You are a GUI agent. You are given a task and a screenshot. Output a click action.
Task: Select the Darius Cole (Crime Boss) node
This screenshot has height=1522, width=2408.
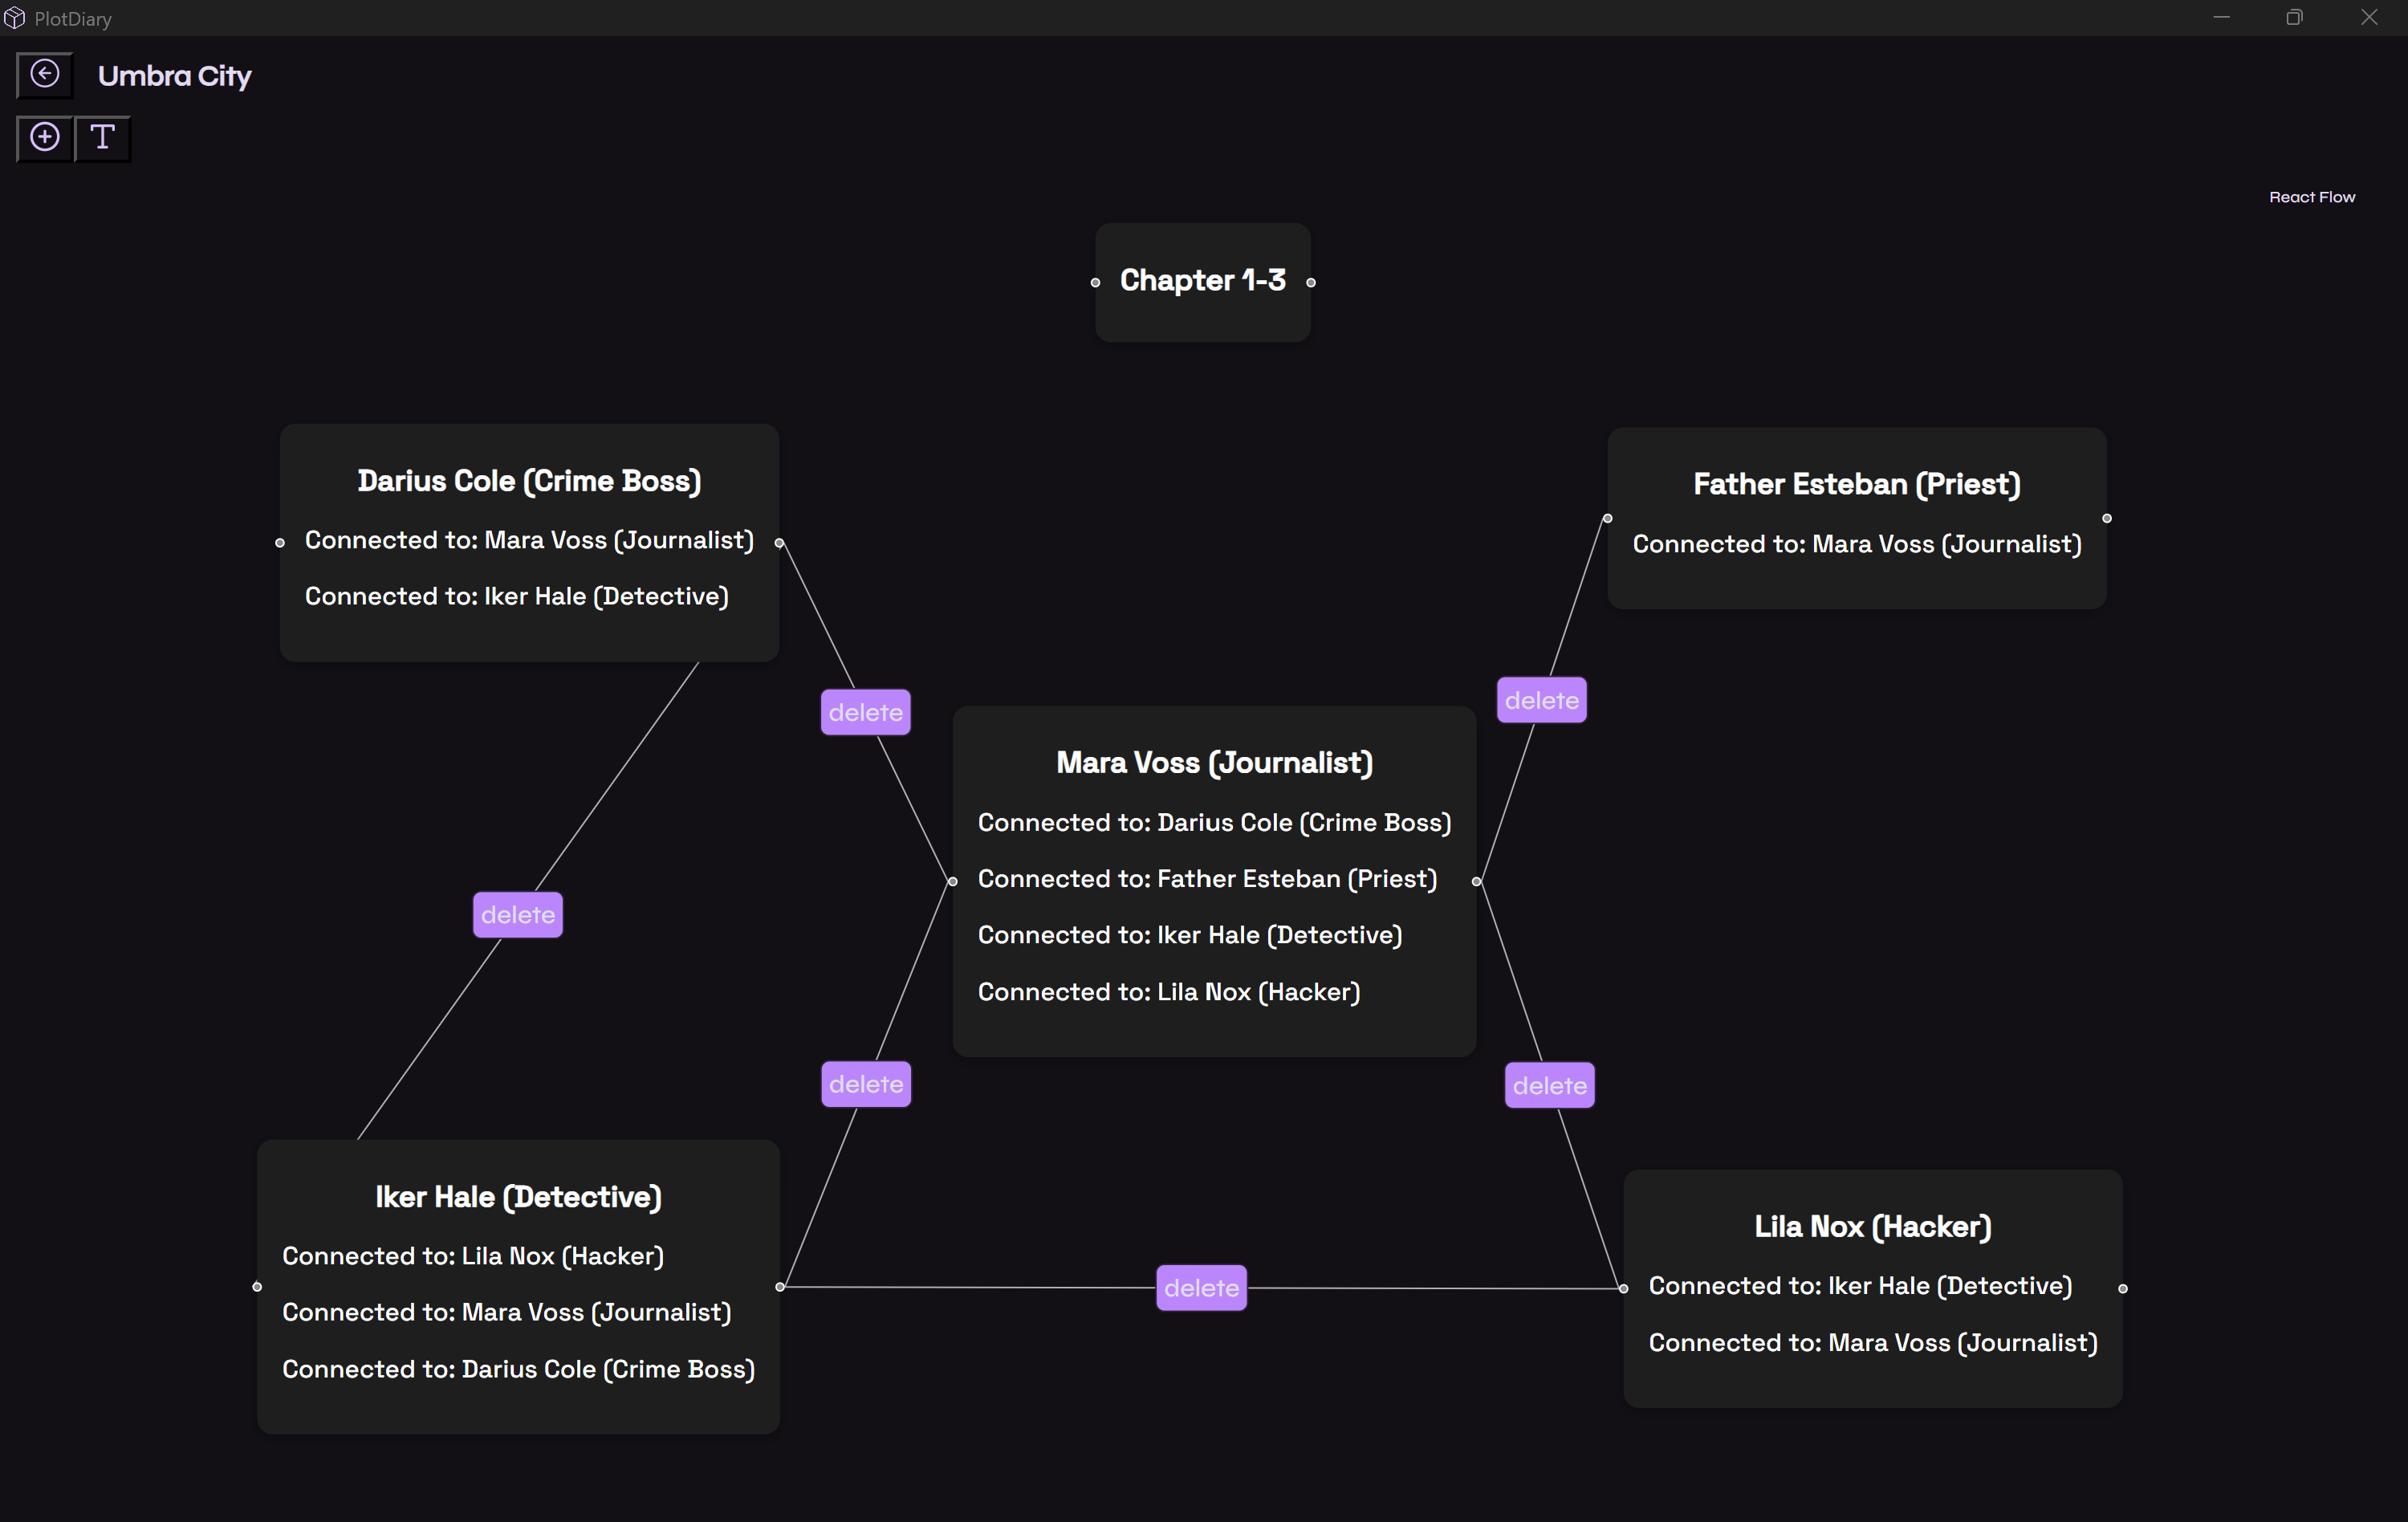[x=529, y=481]
